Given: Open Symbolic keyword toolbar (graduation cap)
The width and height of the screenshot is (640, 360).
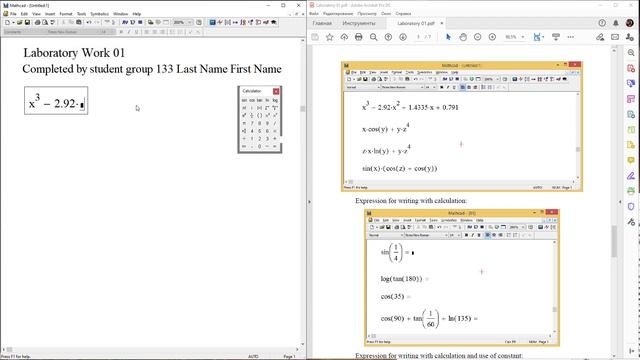Looking at the screenshot, I should (273, 22).
